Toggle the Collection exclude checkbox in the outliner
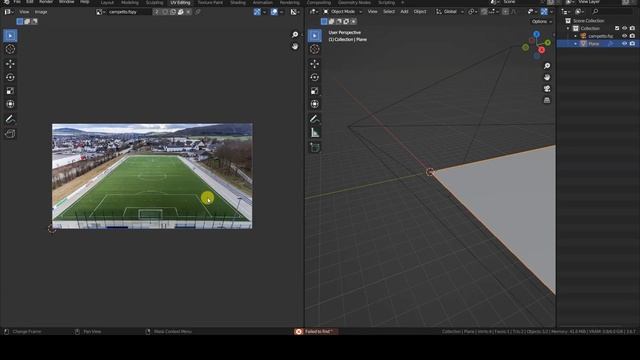This screenshot has height=360, width=640. coord(617,28)
